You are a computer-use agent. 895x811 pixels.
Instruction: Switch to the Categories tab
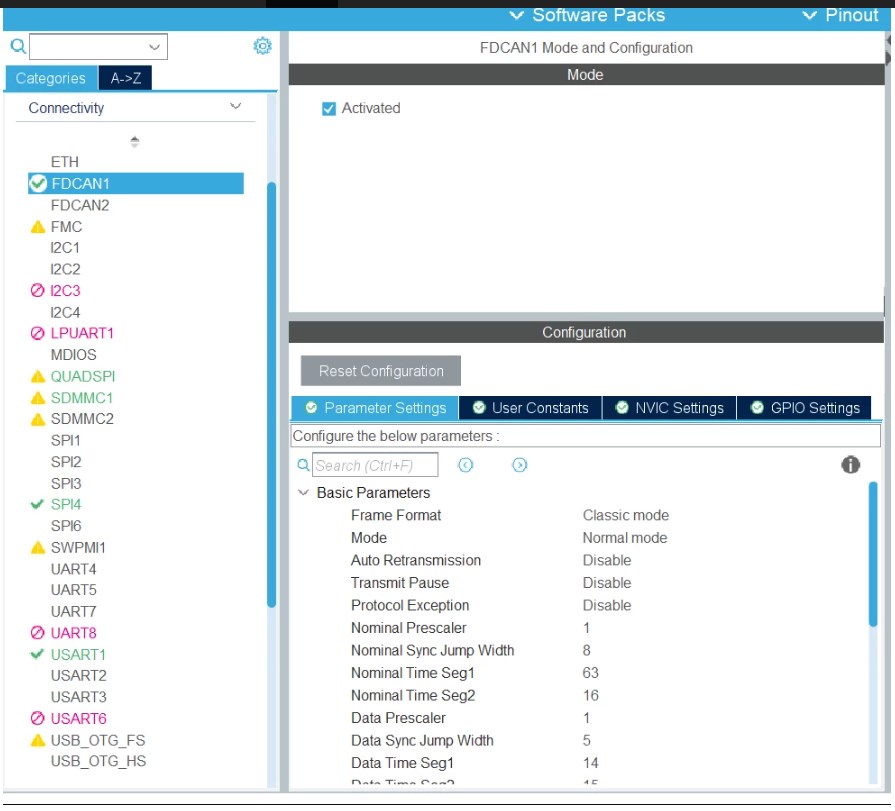pyautogui.click(x=51, y=78)
